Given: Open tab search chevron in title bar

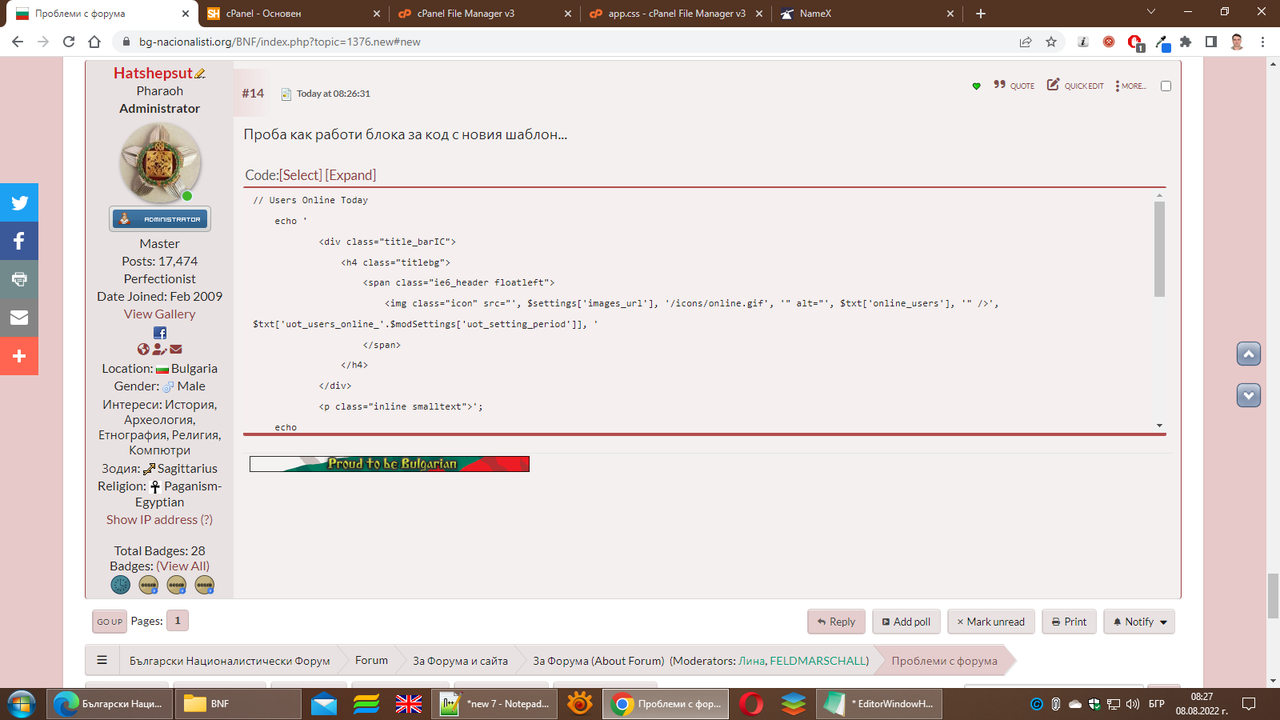Looking at the screenshot, I should pyautogui.click(x=1151, y=13).
